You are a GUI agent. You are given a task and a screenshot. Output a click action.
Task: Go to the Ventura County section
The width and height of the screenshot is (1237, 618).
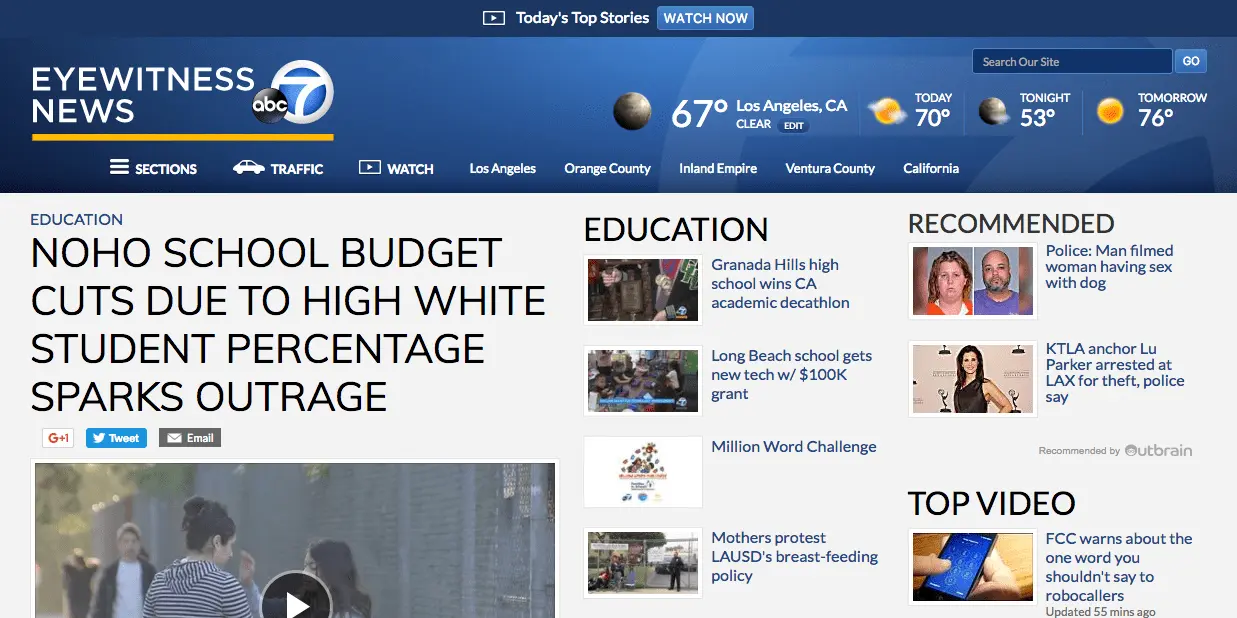click(830, 168)
